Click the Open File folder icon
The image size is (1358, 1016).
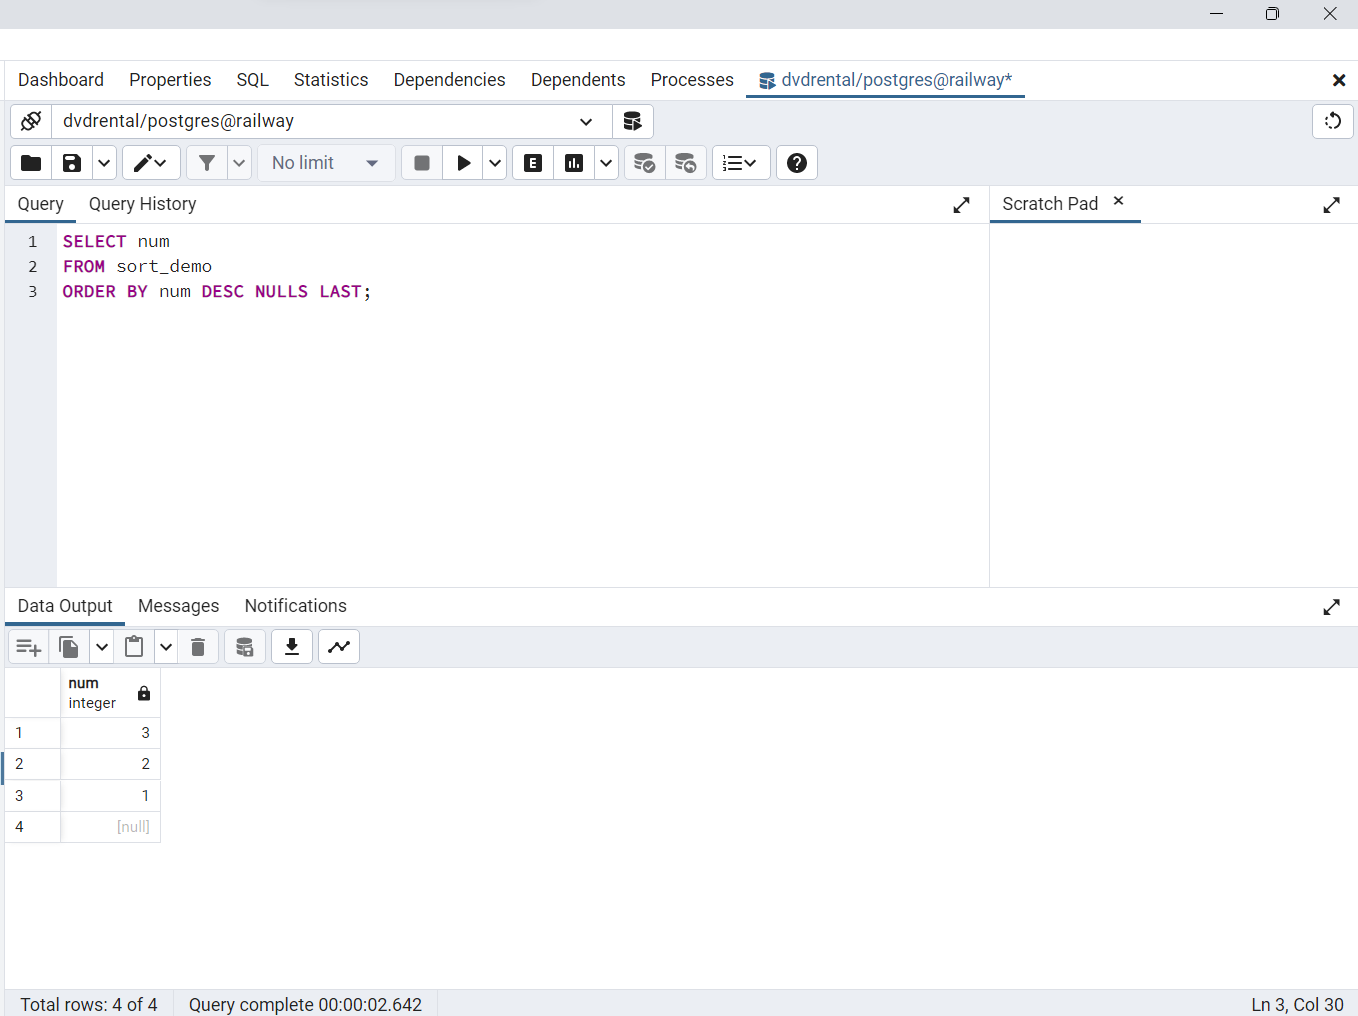click(x=31, y=163)
